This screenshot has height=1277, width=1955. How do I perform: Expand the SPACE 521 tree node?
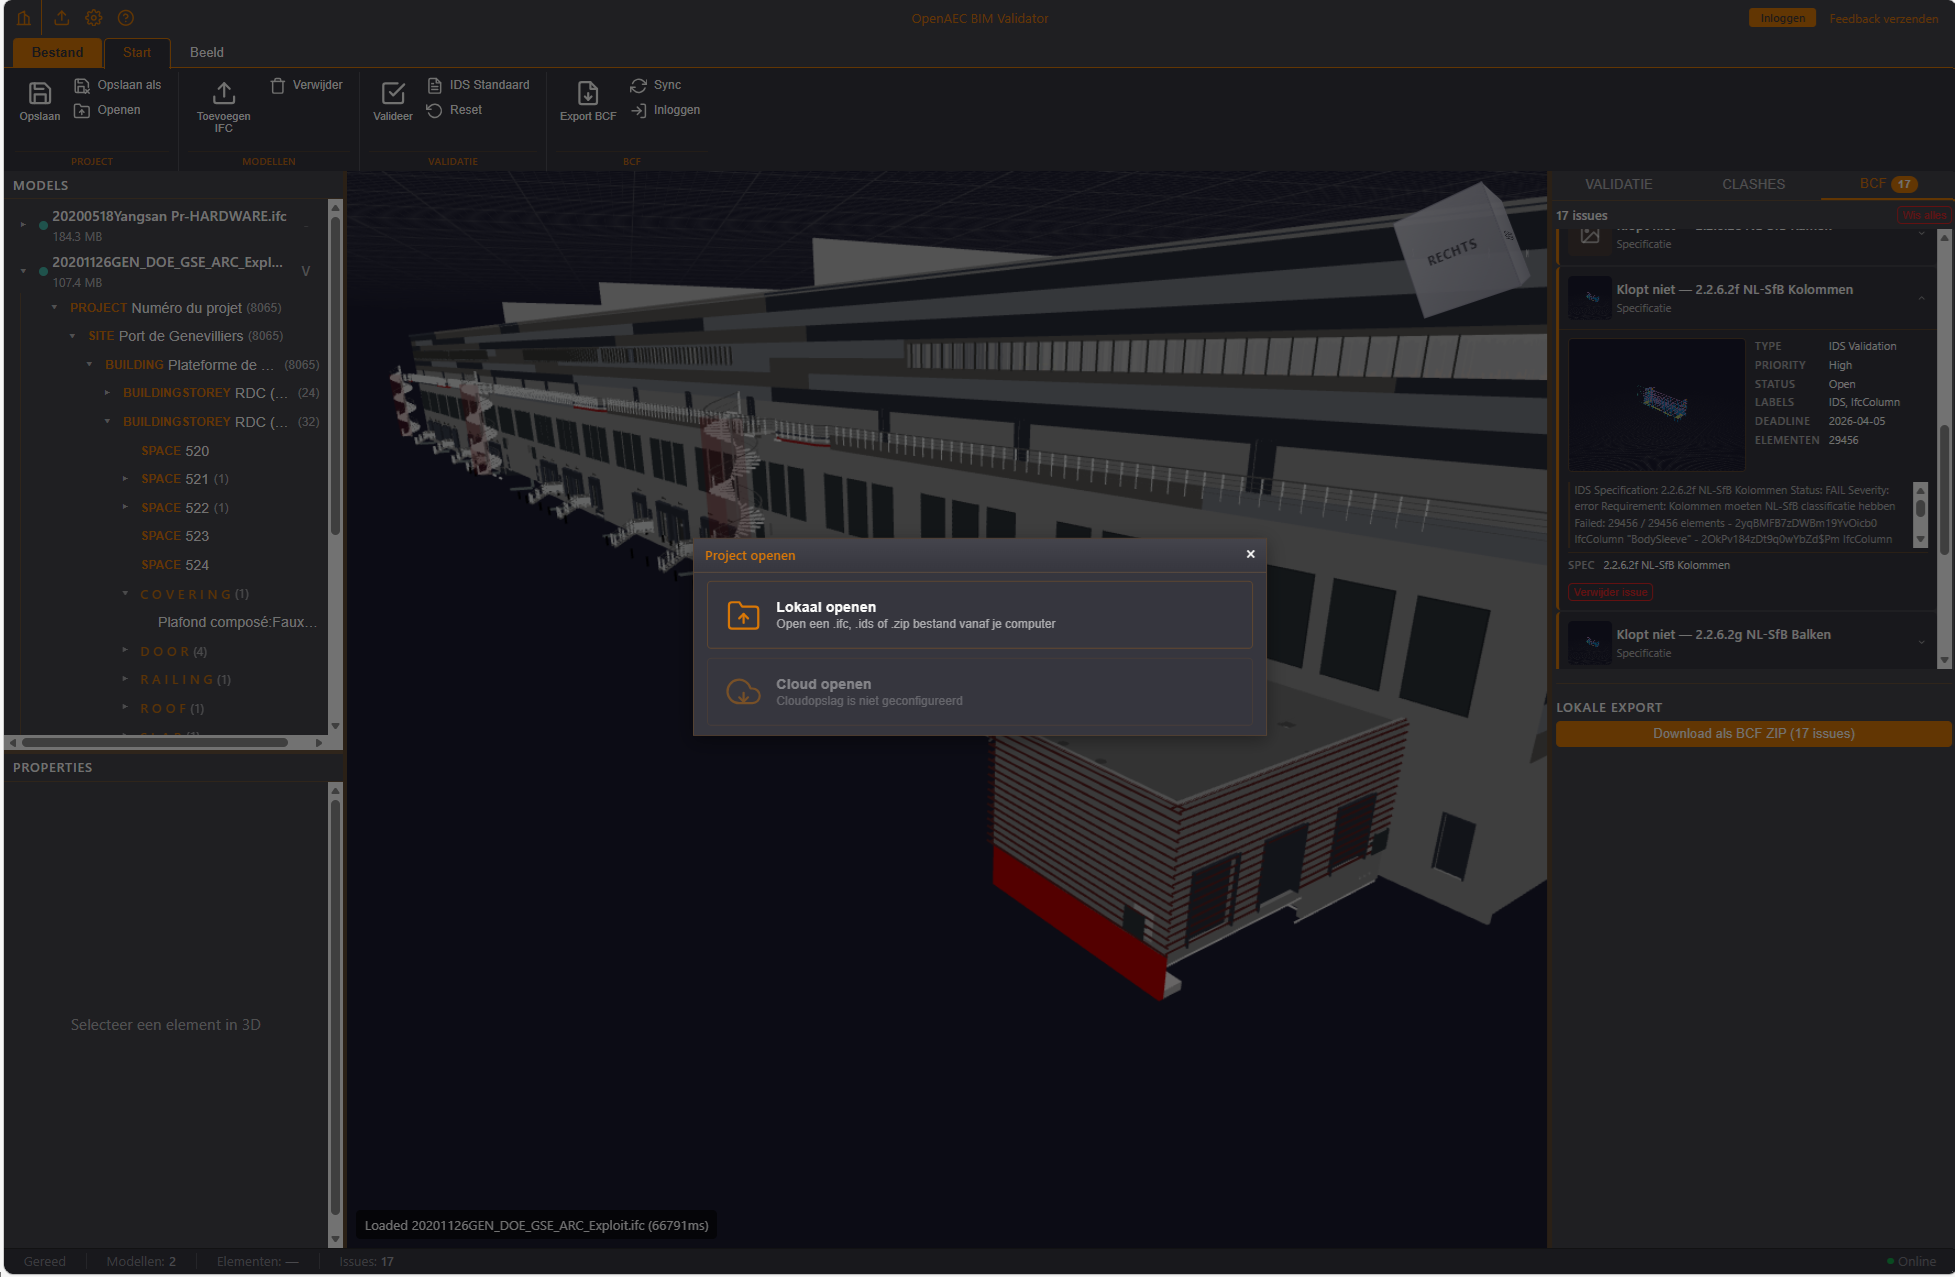tap(127, 479)
